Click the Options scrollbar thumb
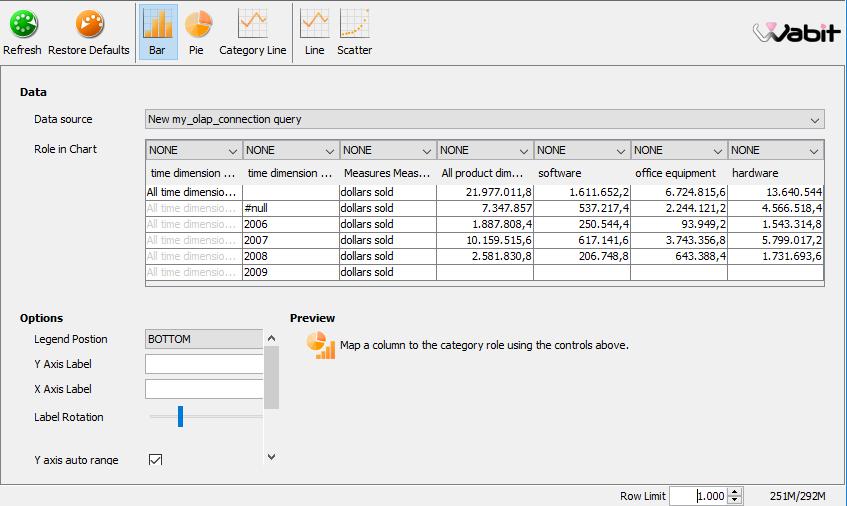This screenshot has height=506, width=847. [x=272, y=377]
